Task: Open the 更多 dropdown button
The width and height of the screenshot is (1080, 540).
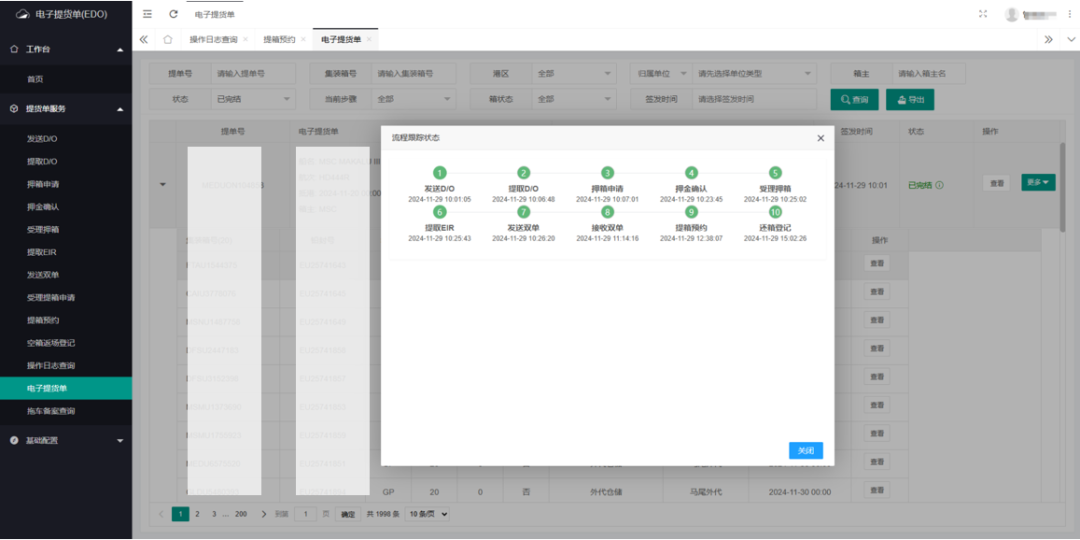Action: pos(1038,183)
